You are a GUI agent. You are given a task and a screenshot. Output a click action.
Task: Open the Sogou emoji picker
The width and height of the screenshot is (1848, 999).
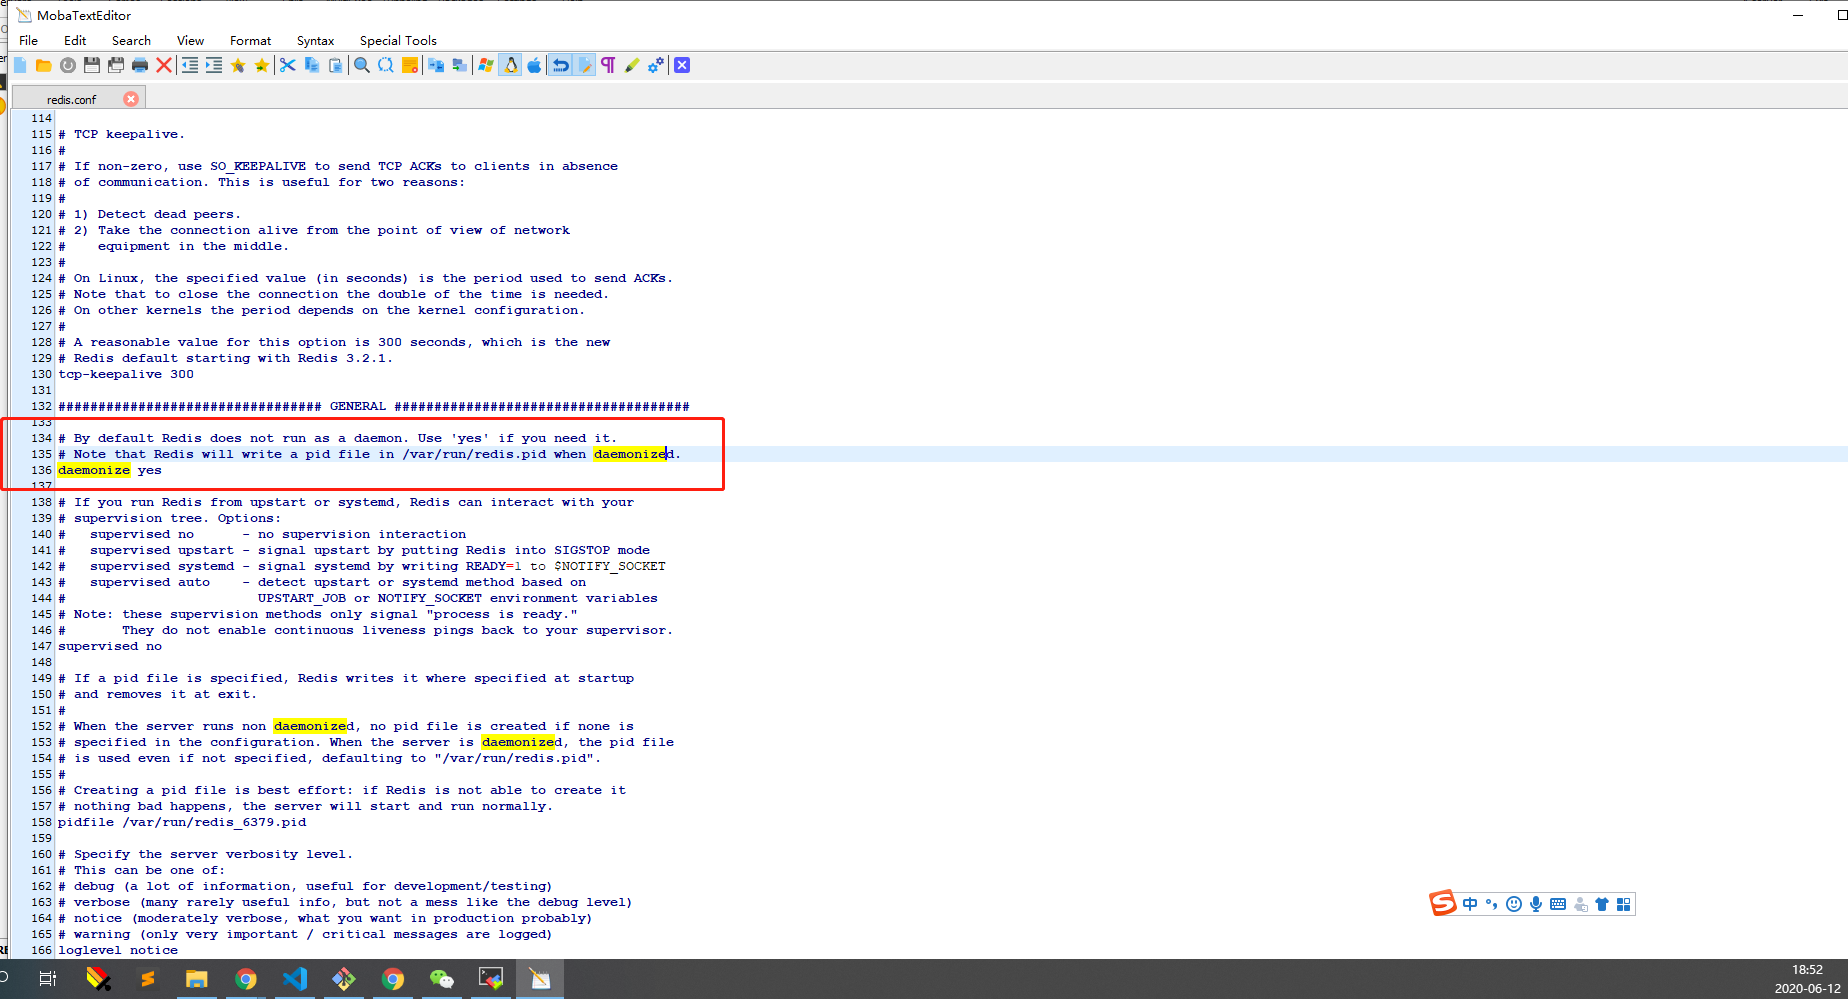(x=1514, y=904)
